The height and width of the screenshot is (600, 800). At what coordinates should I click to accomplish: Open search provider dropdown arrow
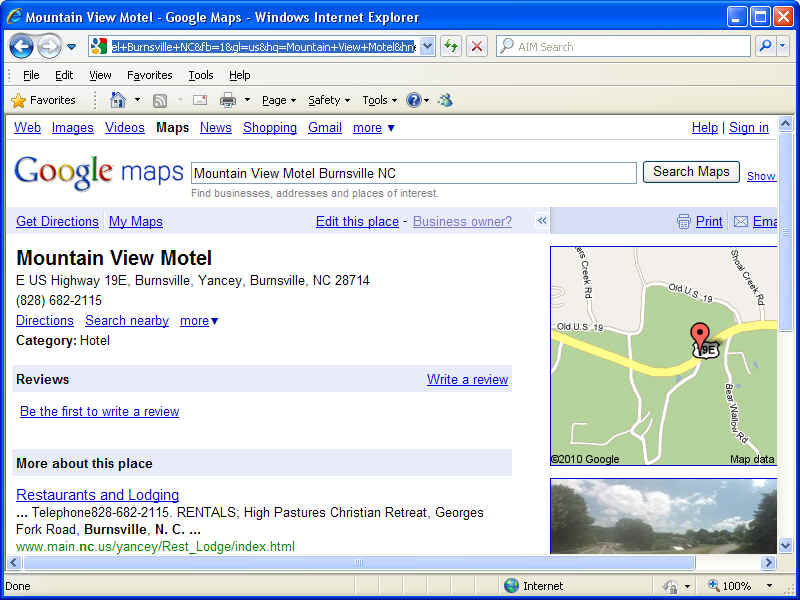783,46
